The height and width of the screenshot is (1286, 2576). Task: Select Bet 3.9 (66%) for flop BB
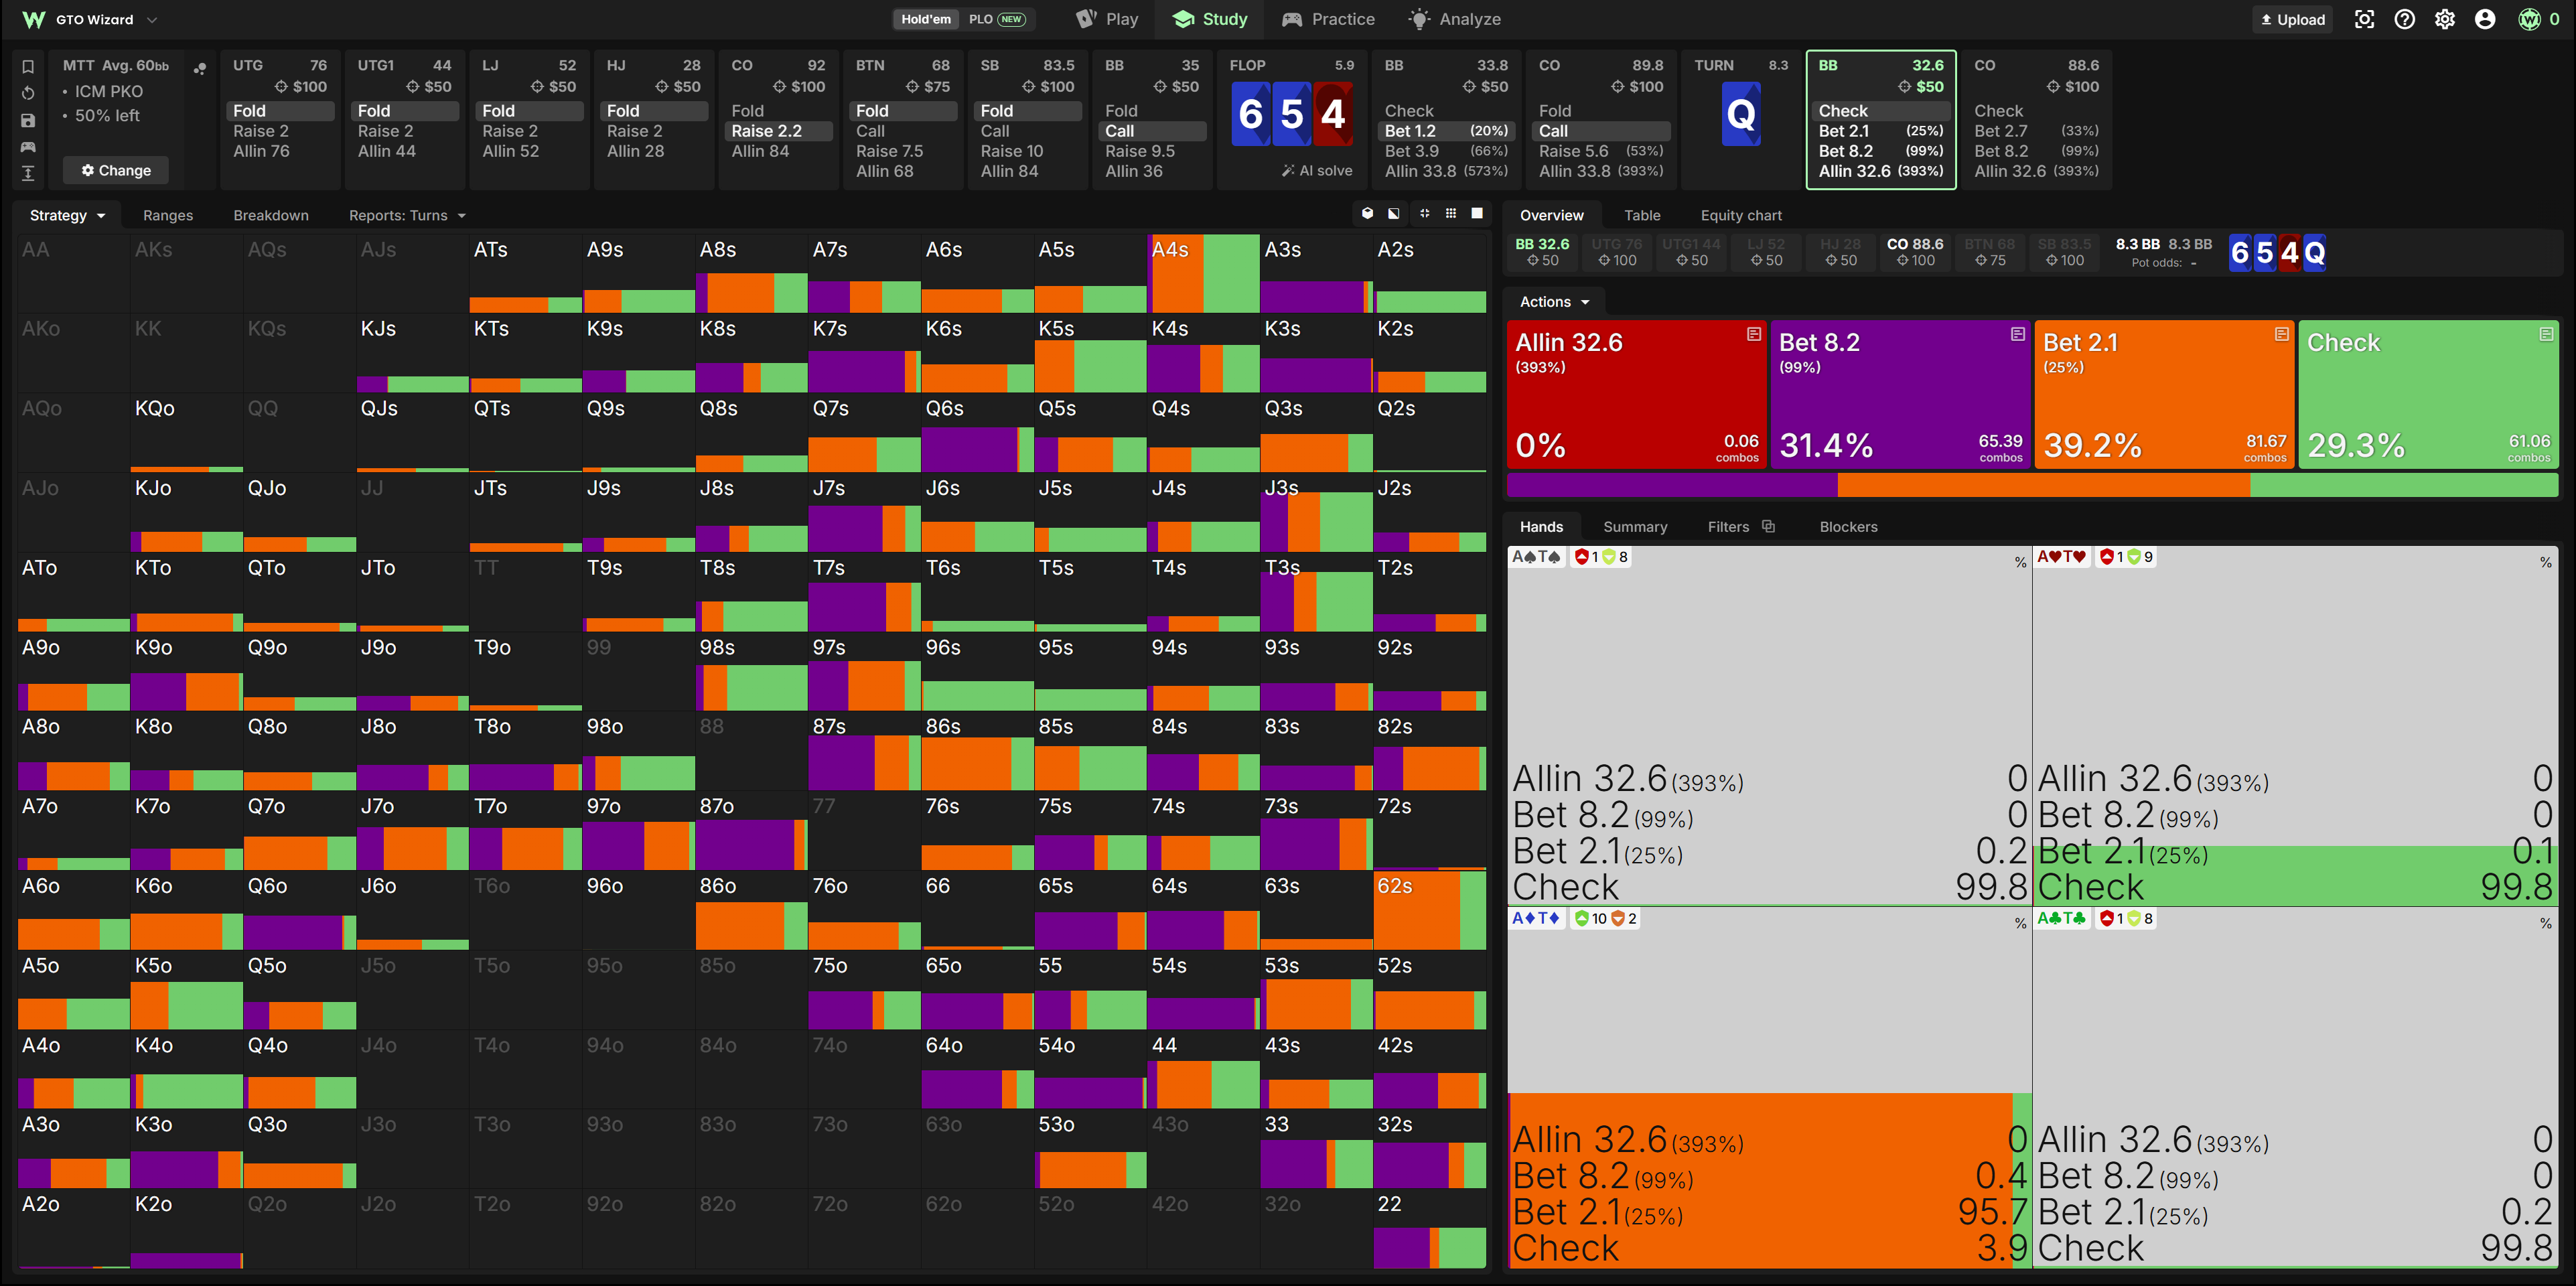coord(1446,151)
